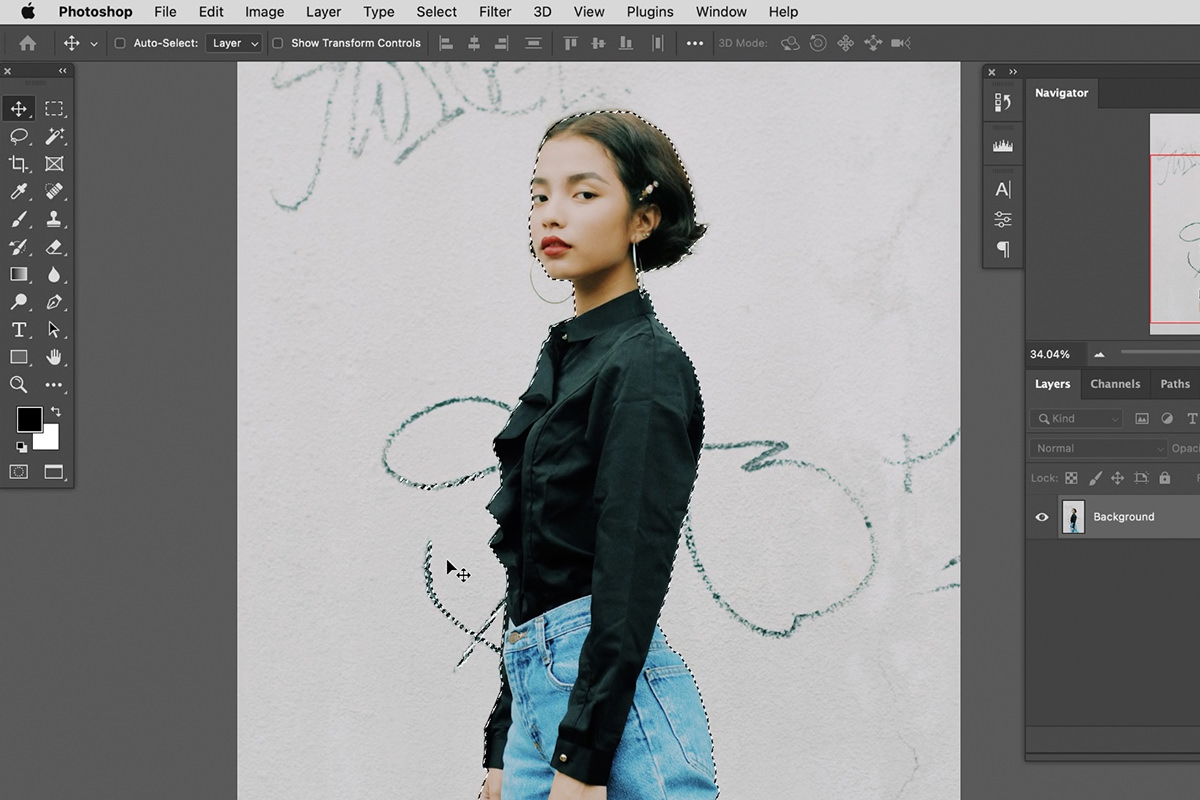
Task: Select the Type tool
Action: coord(18,330)
